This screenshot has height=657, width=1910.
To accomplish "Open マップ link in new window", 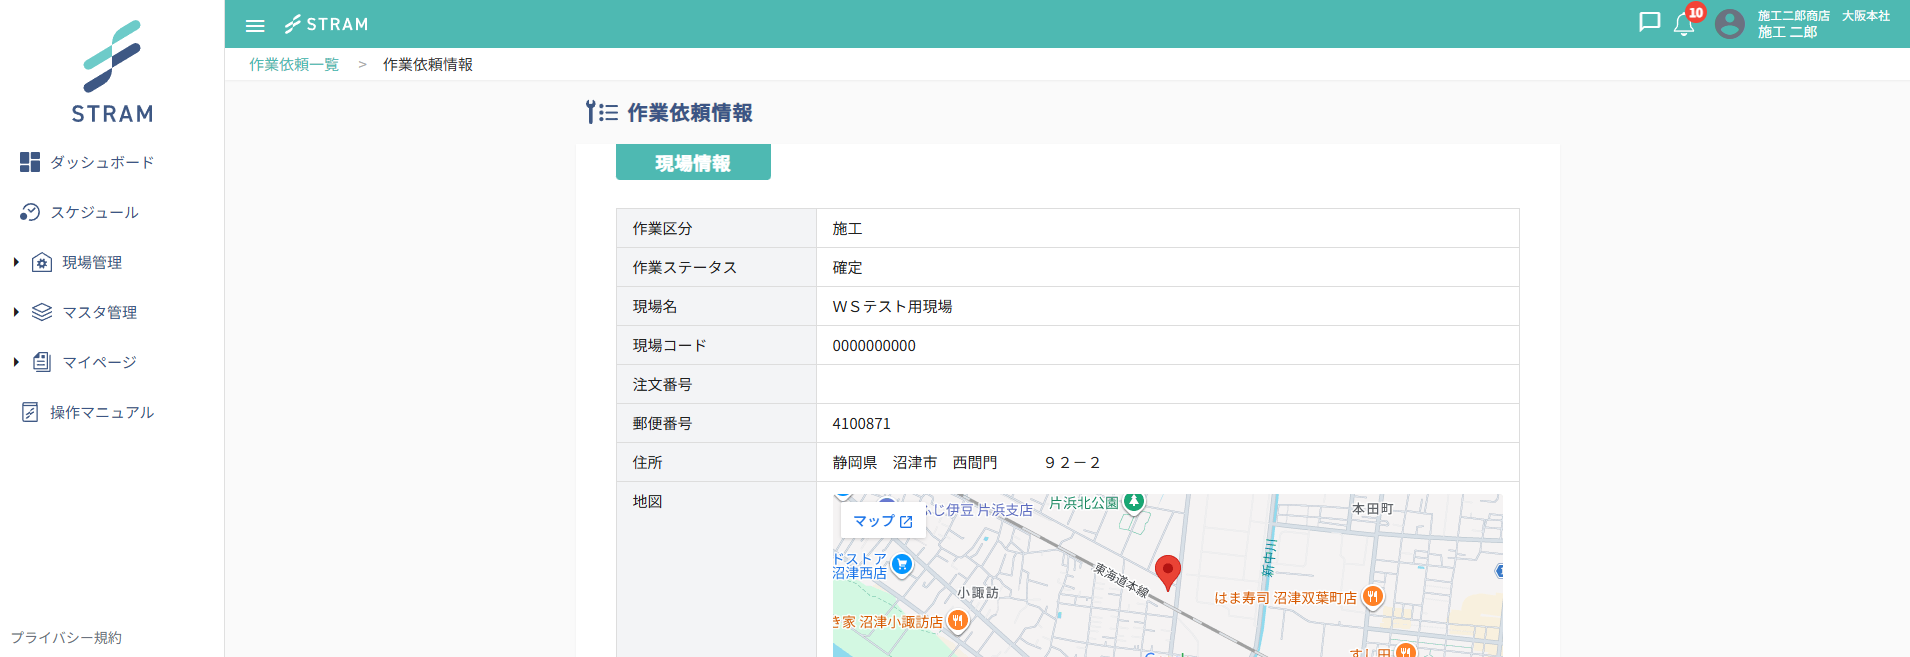I will point(883,521).
